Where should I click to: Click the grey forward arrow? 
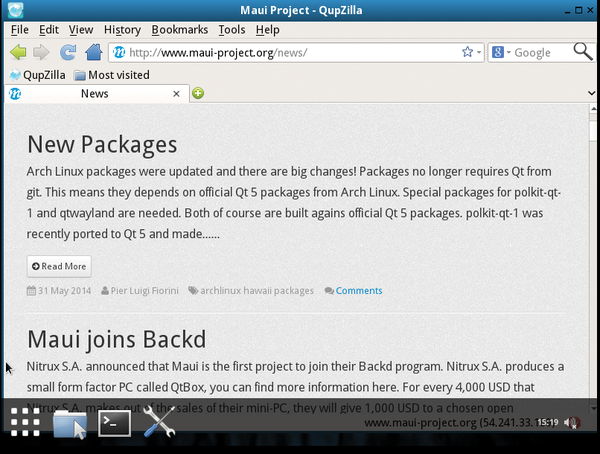click(41, 52)
